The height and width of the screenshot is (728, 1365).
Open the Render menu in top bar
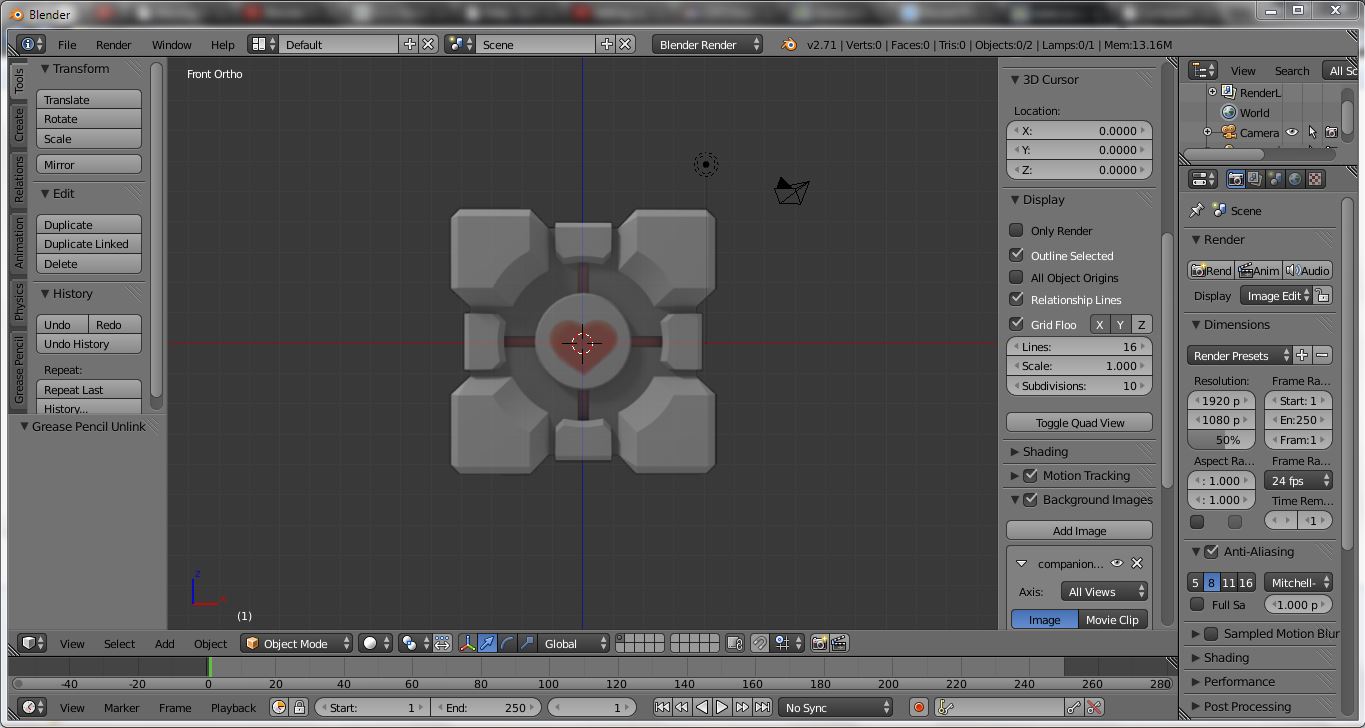coord(114,44)
